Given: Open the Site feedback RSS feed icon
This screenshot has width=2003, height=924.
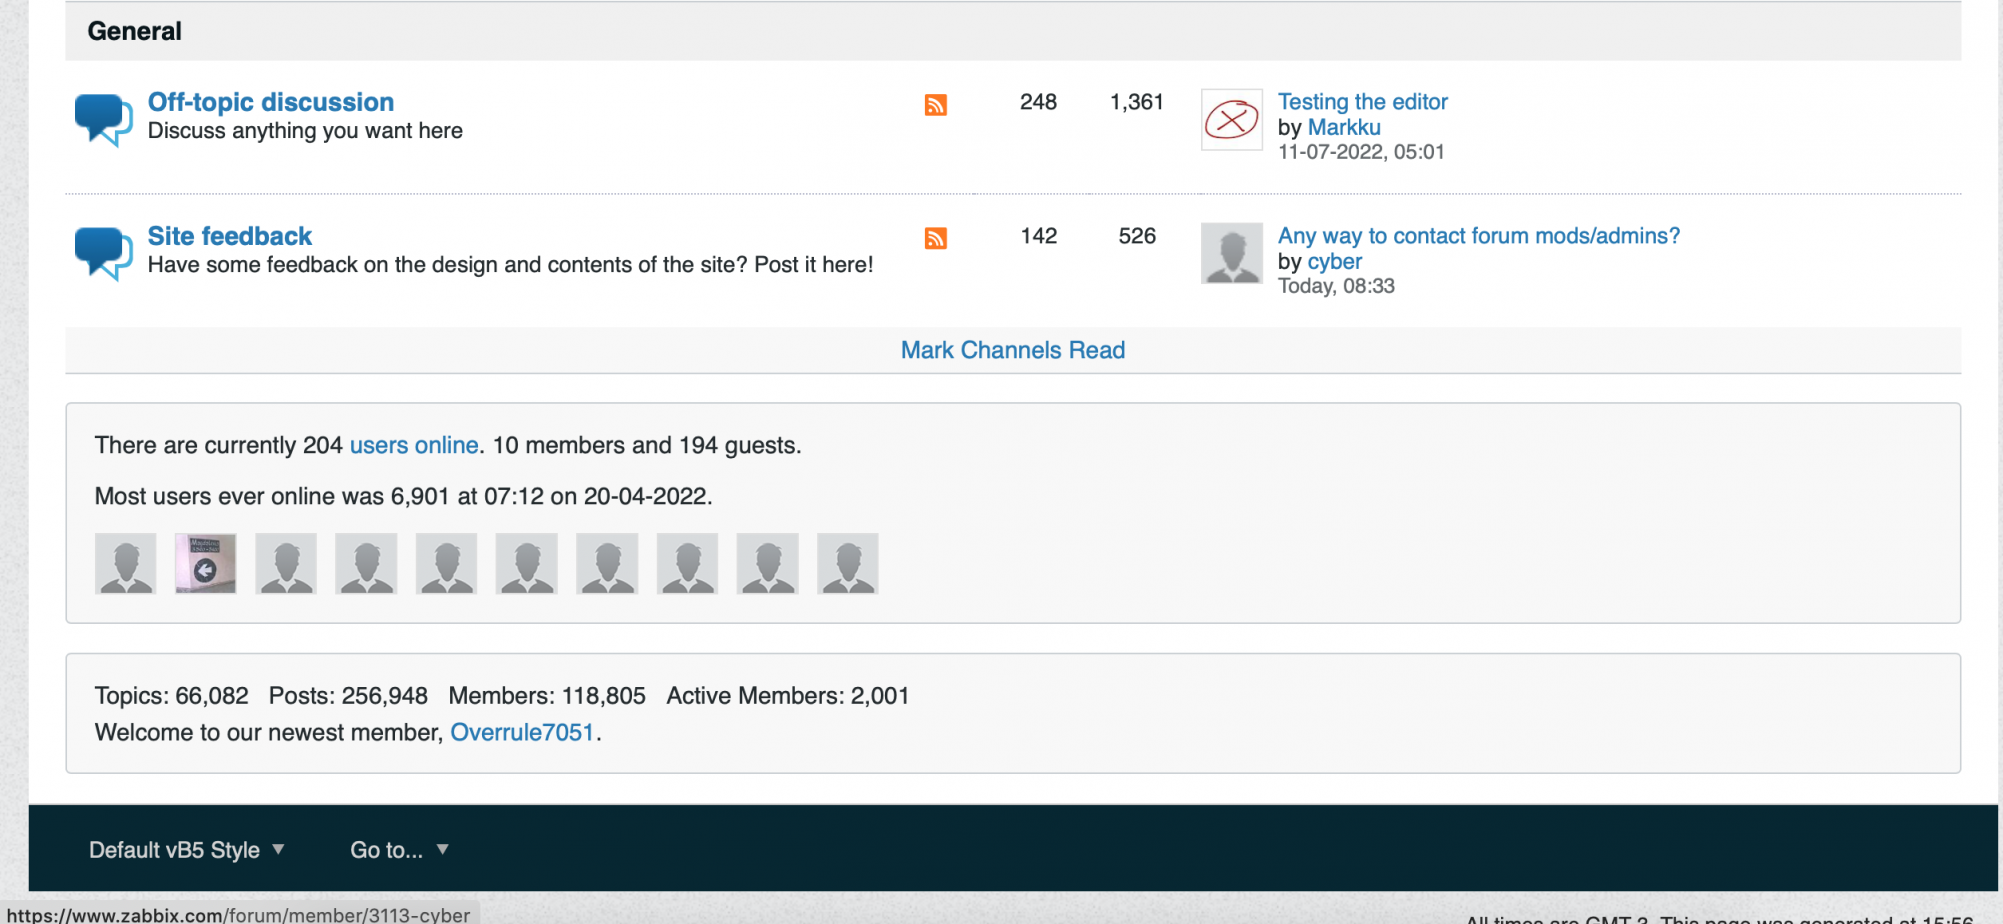Looking at the screenshot, I should (x=935, y=238).
